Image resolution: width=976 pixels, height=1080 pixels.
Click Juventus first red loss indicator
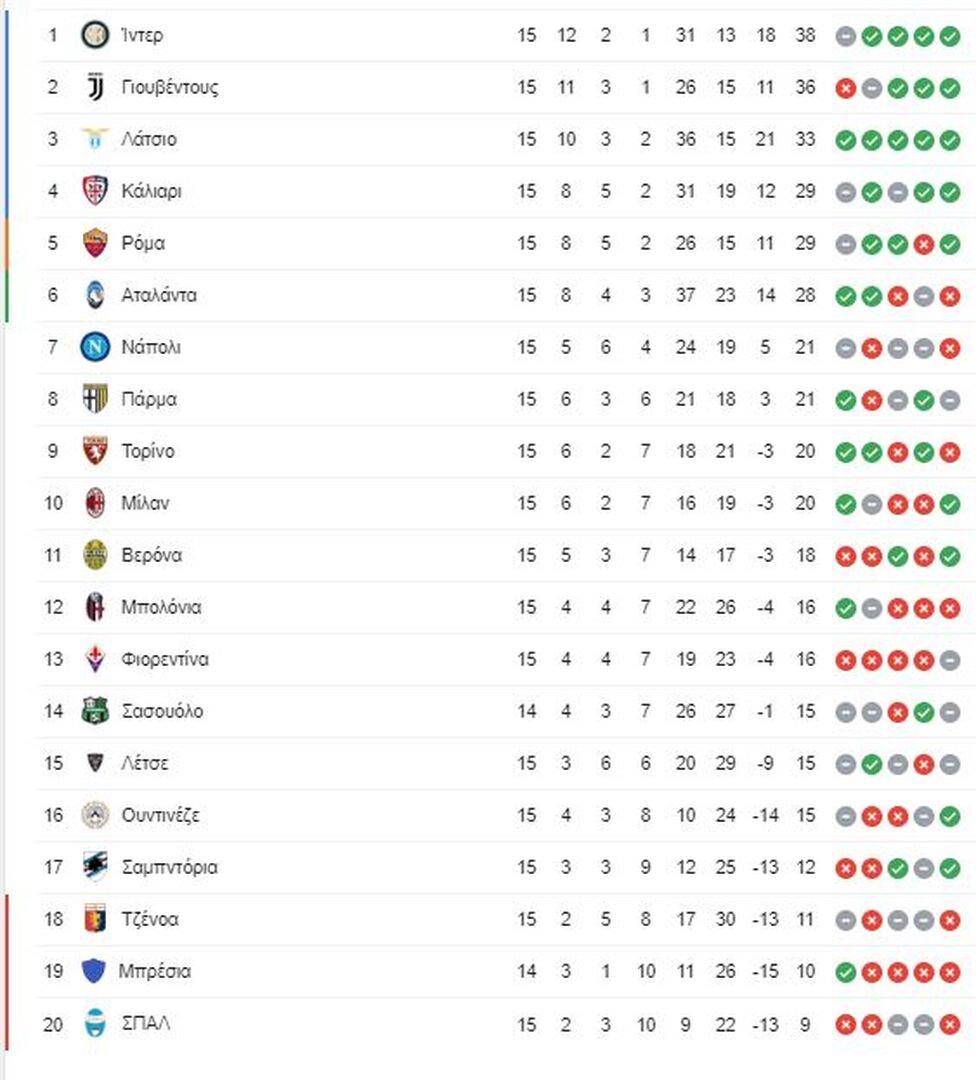845,88
